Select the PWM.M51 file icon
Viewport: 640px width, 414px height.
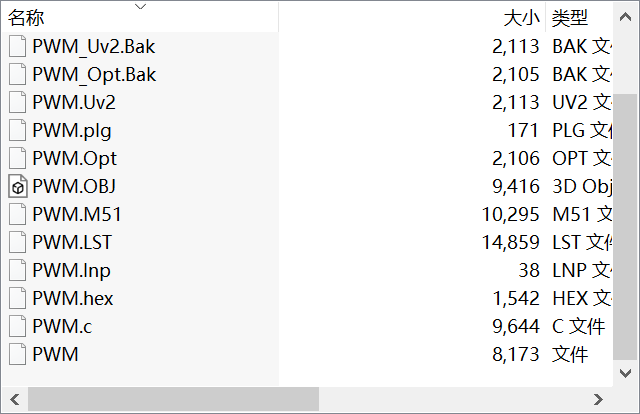coord(17,214)
